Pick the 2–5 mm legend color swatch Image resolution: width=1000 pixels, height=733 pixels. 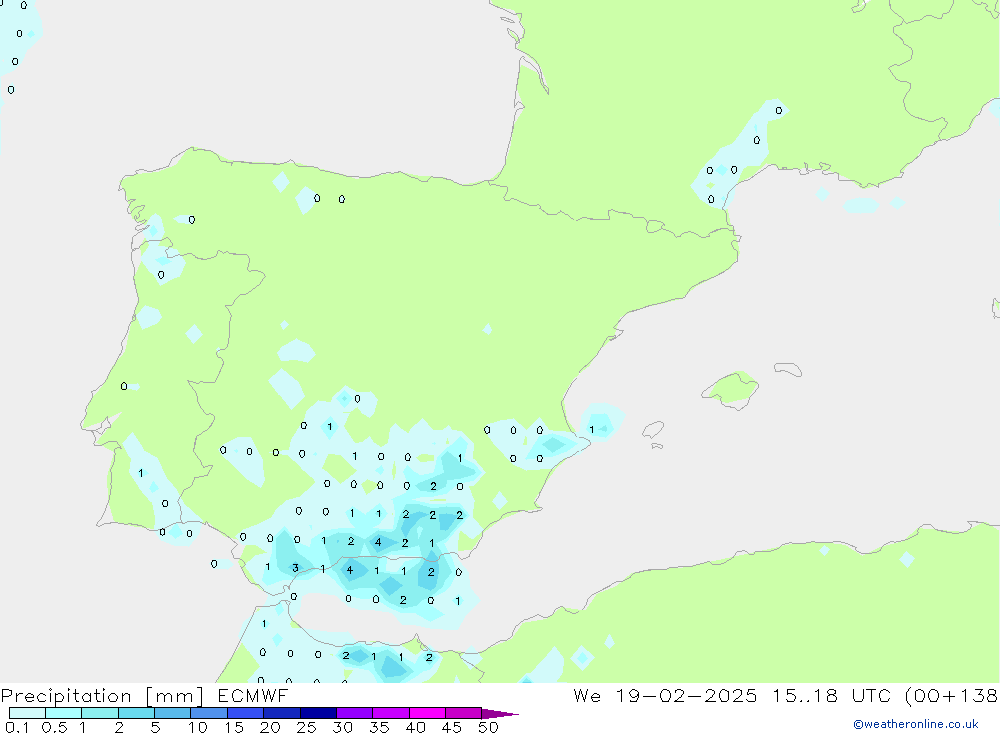coord(136,713)
